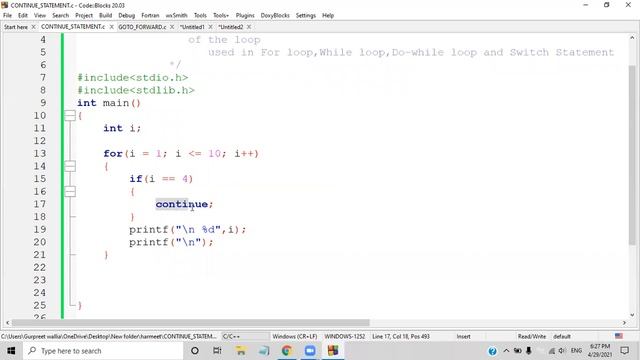Click the US flag icon in status bar
This screenshot has width=640, height=360.
(x=619, y=336)
